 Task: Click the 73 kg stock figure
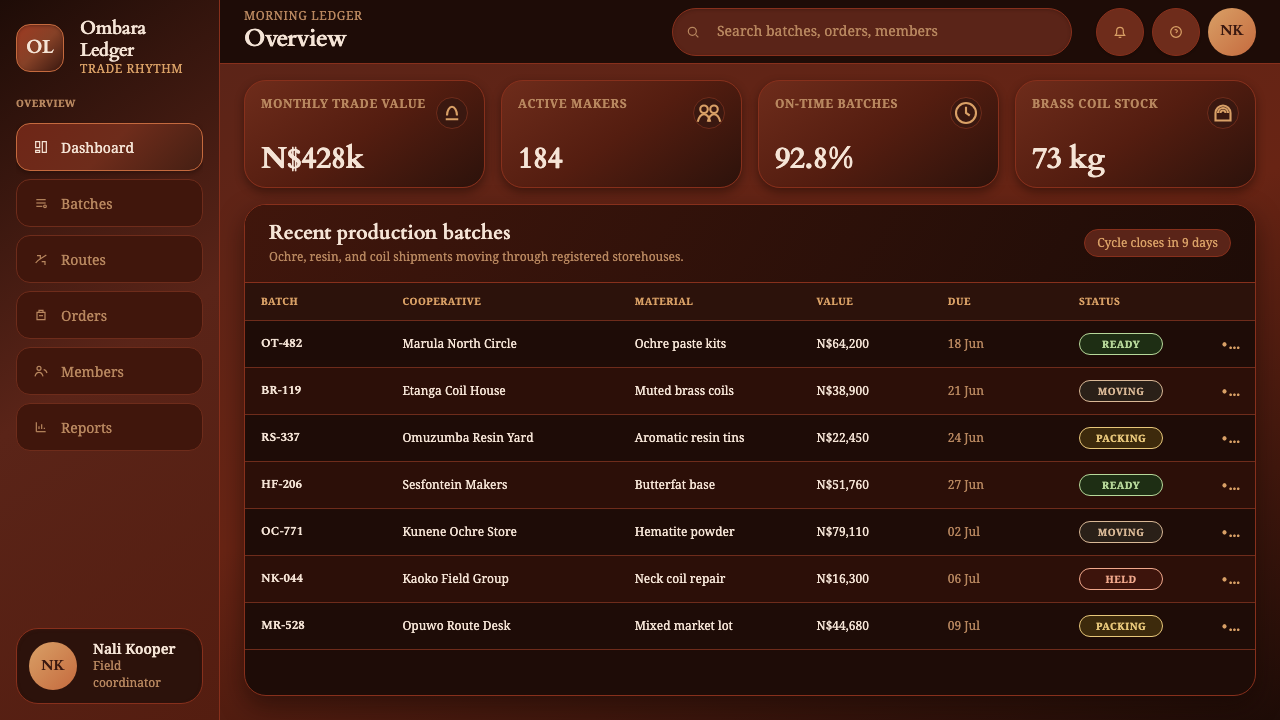click(x=1068, y=159)
